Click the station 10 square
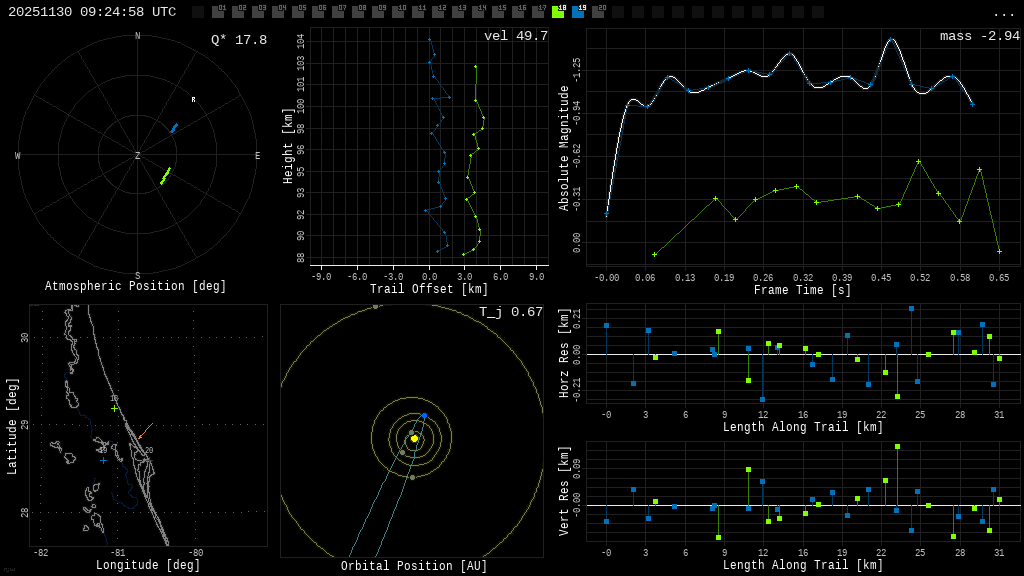This screenshot has height=576, width=1024. point(398,12)
